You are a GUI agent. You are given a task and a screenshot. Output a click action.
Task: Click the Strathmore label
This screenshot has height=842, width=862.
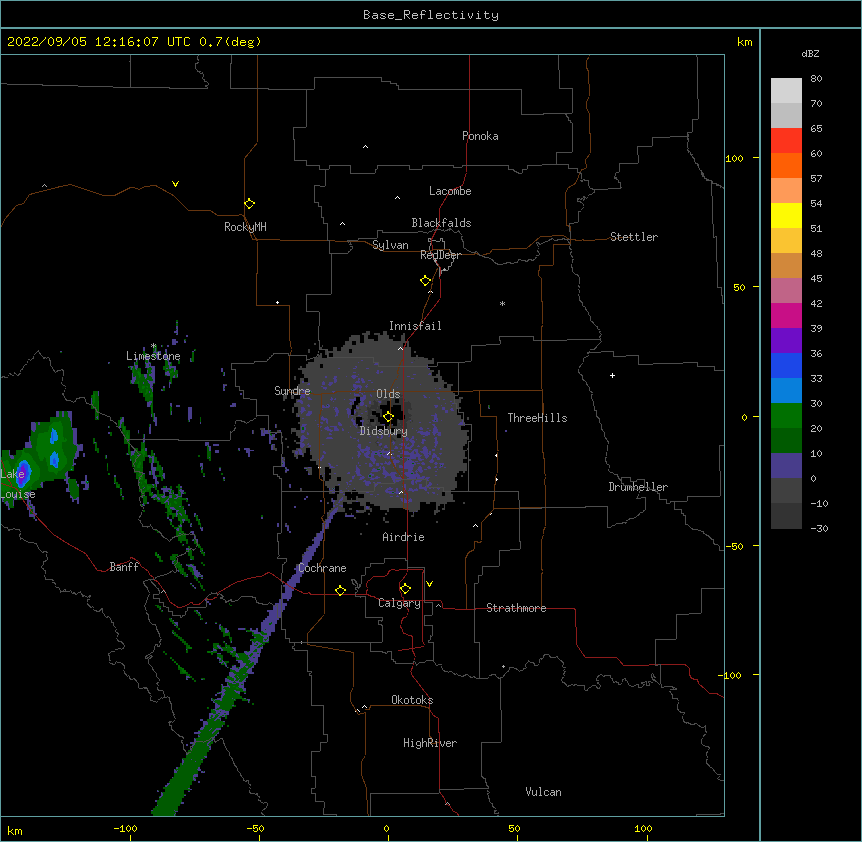516,608
